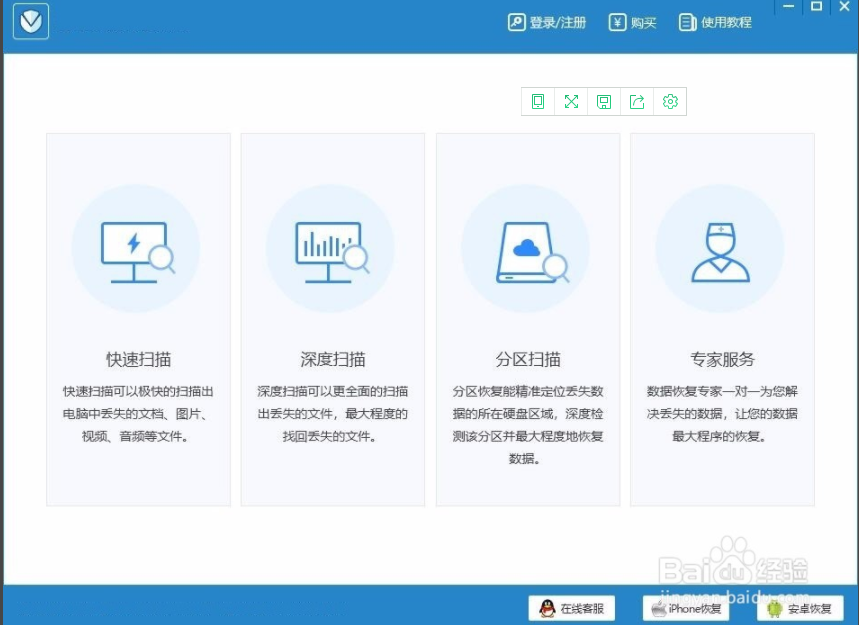Click the description text under 分区扫描

point(528,425)
